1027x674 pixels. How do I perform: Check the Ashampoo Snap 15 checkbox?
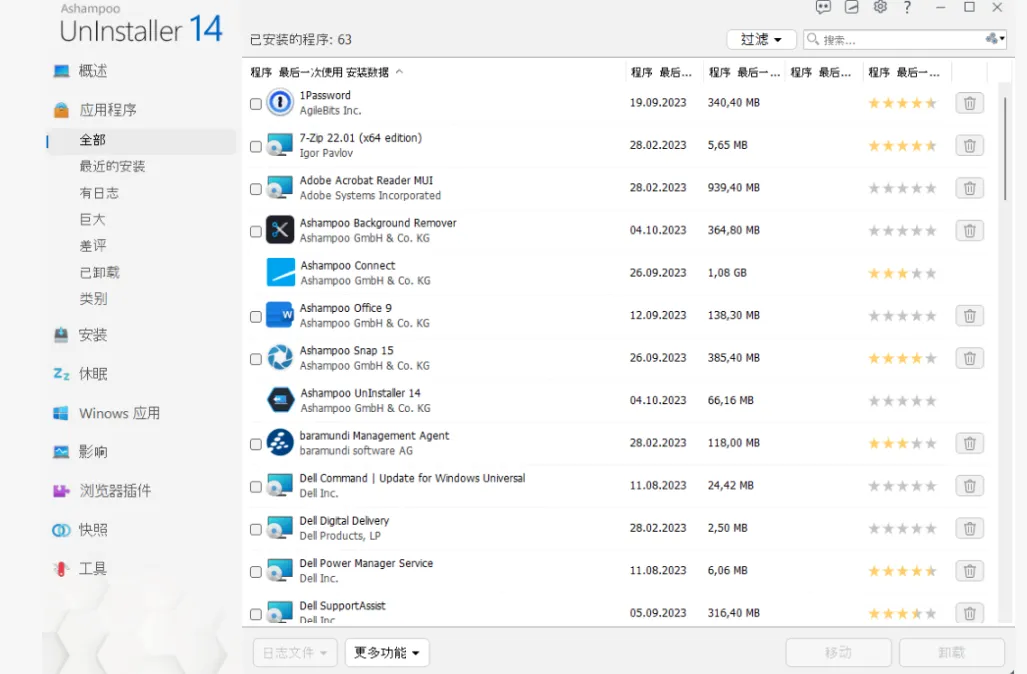(256, 359)
